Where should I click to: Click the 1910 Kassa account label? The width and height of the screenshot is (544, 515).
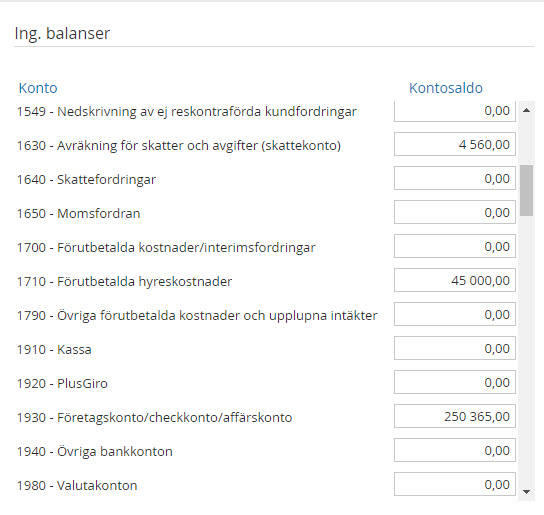(54, 349)
